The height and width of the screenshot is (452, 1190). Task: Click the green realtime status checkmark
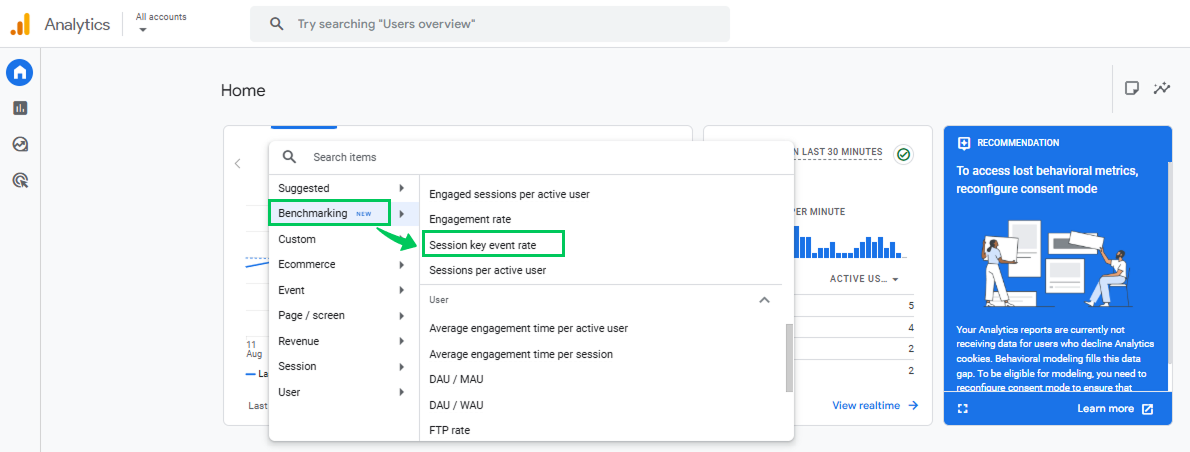pos(903,154)
